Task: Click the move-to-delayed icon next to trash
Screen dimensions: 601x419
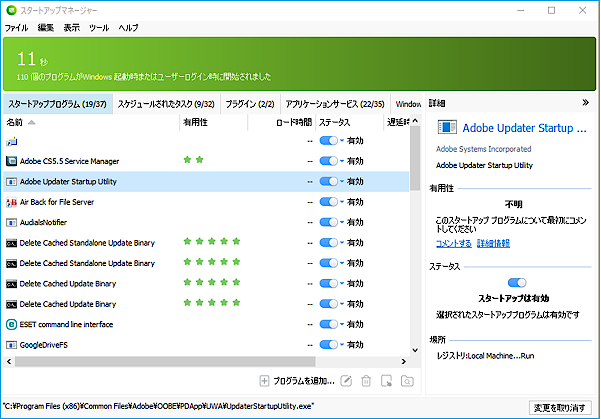Action: point(386,381)
